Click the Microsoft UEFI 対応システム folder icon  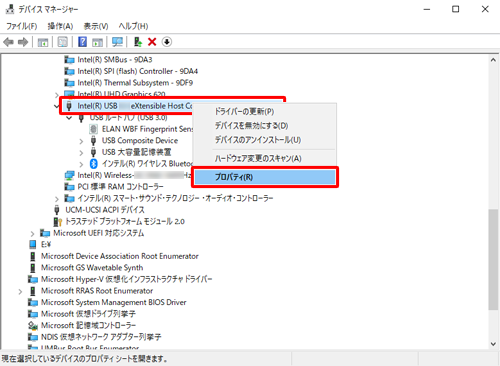[45, 233]
